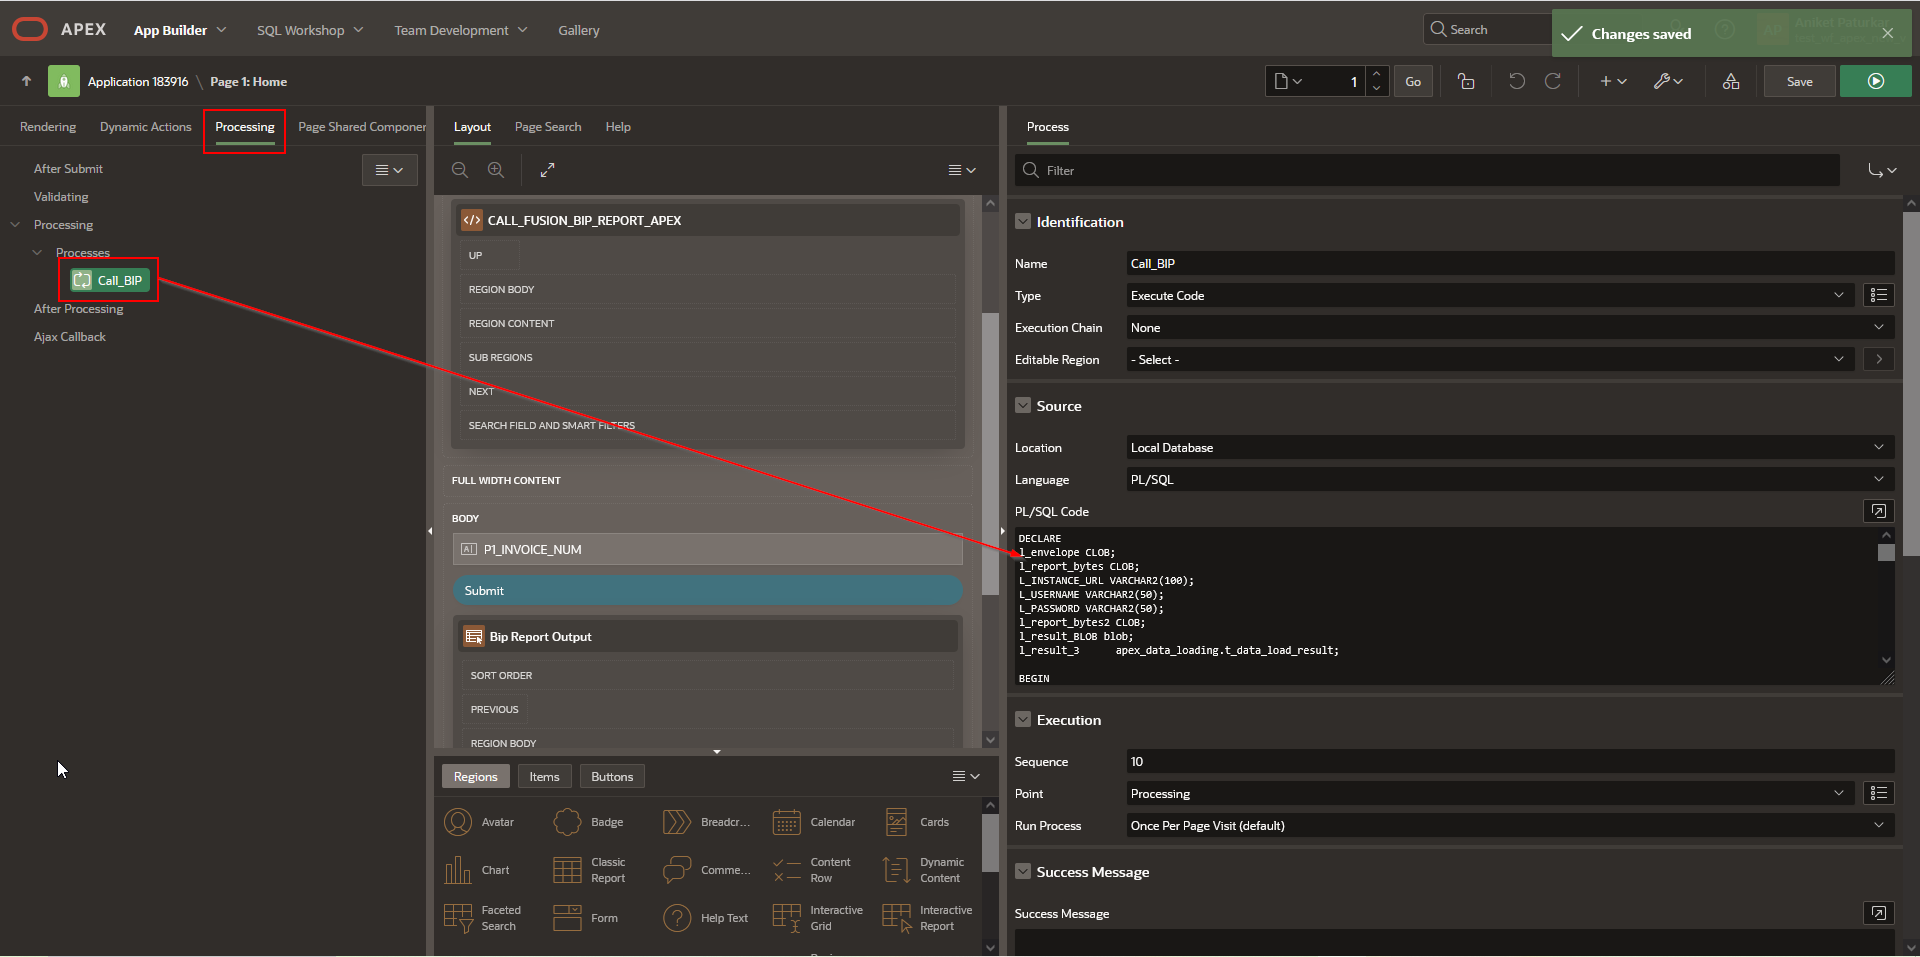Screen dimensions: 1920x957
Task: Switch to the Page Search tab
Action: (x=548, y=127)
